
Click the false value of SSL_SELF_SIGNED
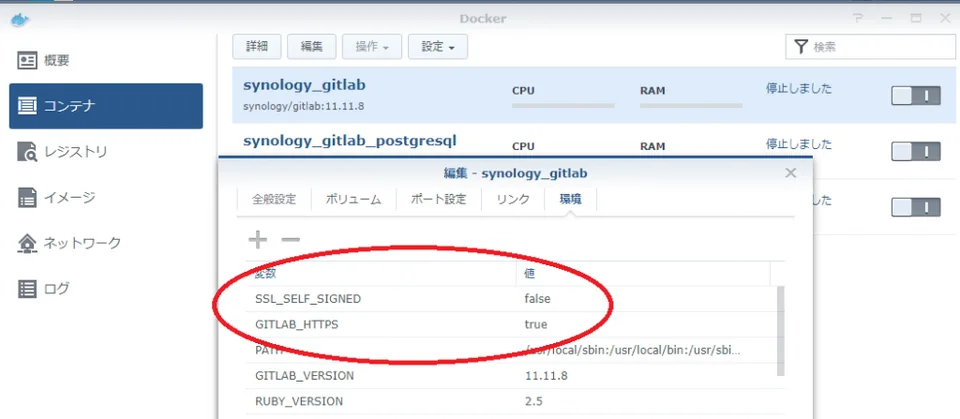point(537,299)
